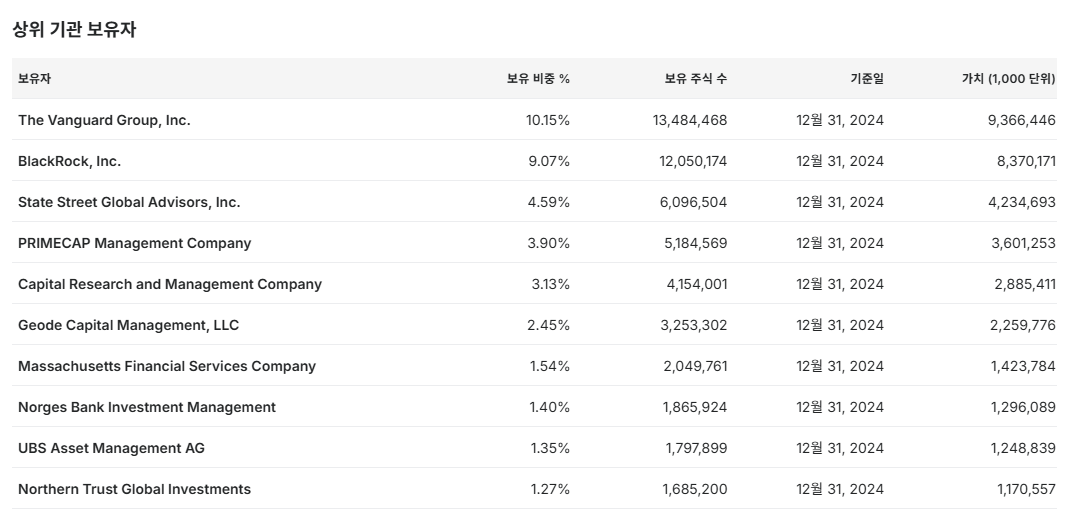Click the Northern Trust value 1,170,557
This screenshot has width=1086, height=515.
pyautogui.click(x=1026, y=489)
